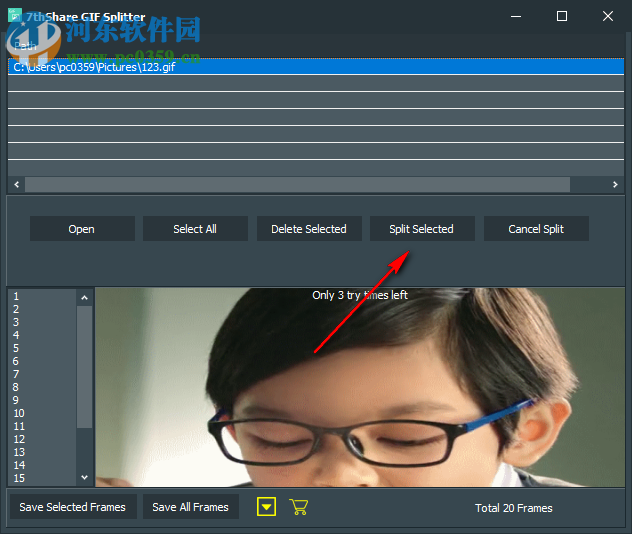The image size is (632, 534).
Task: Click the shopping cart purchase icon
Action: tap(299, 507)
